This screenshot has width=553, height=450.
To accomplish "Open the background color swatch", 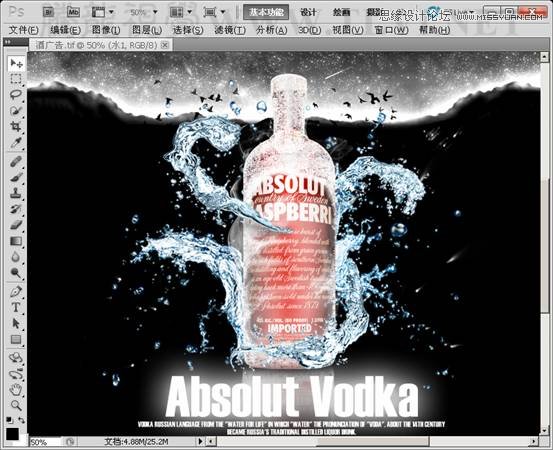I will coord(23,439).
